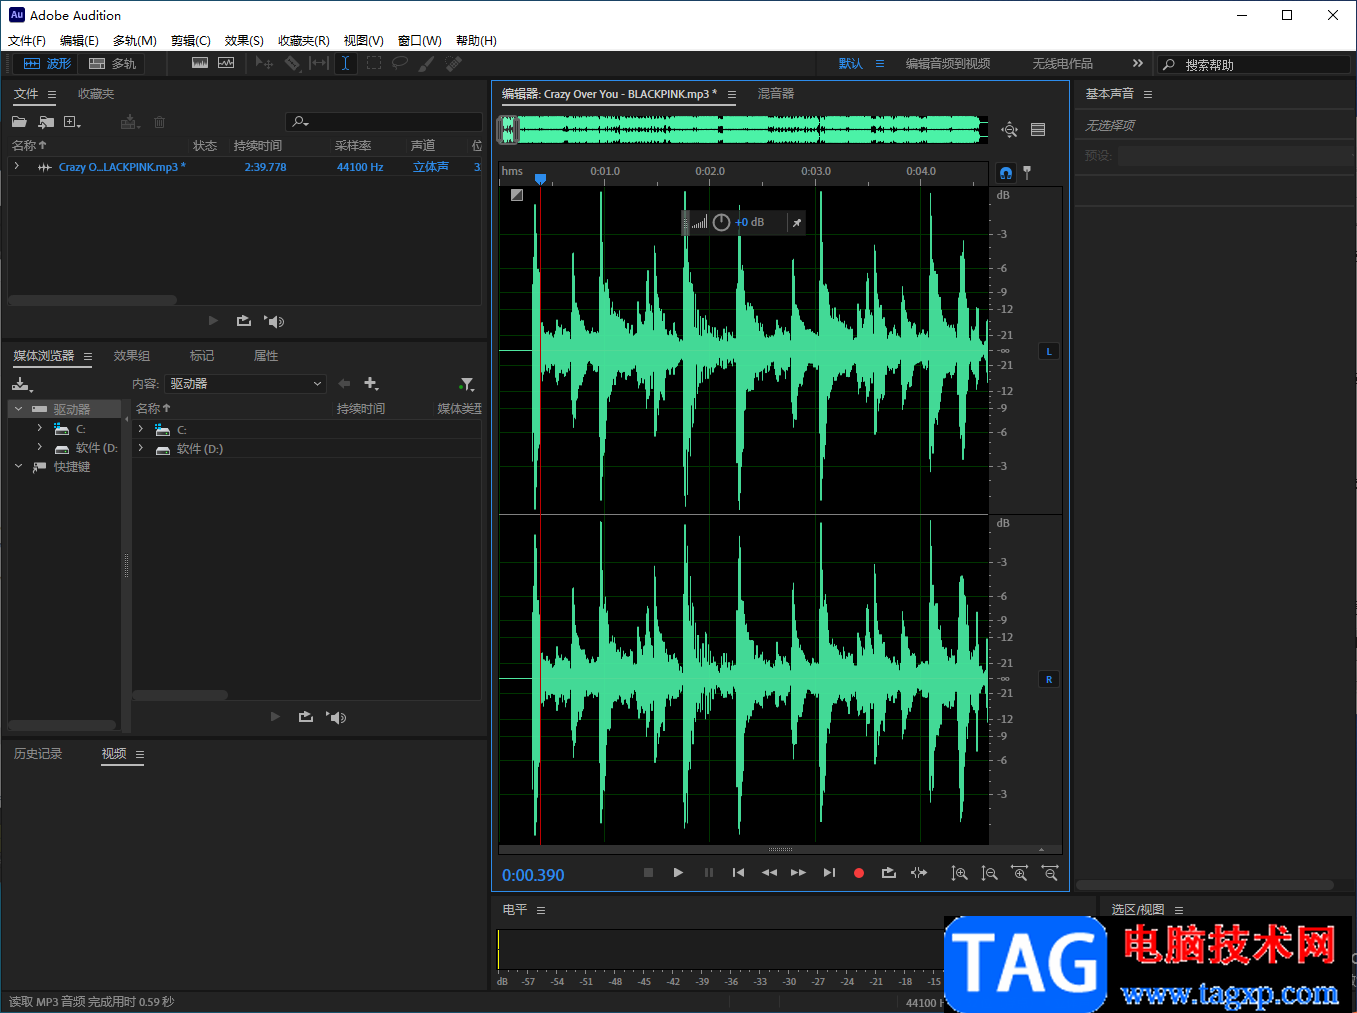This screenshot has width=1357, height=1013.
Task: Select the Marquee Selection tool
Action: tap(373, 63)
